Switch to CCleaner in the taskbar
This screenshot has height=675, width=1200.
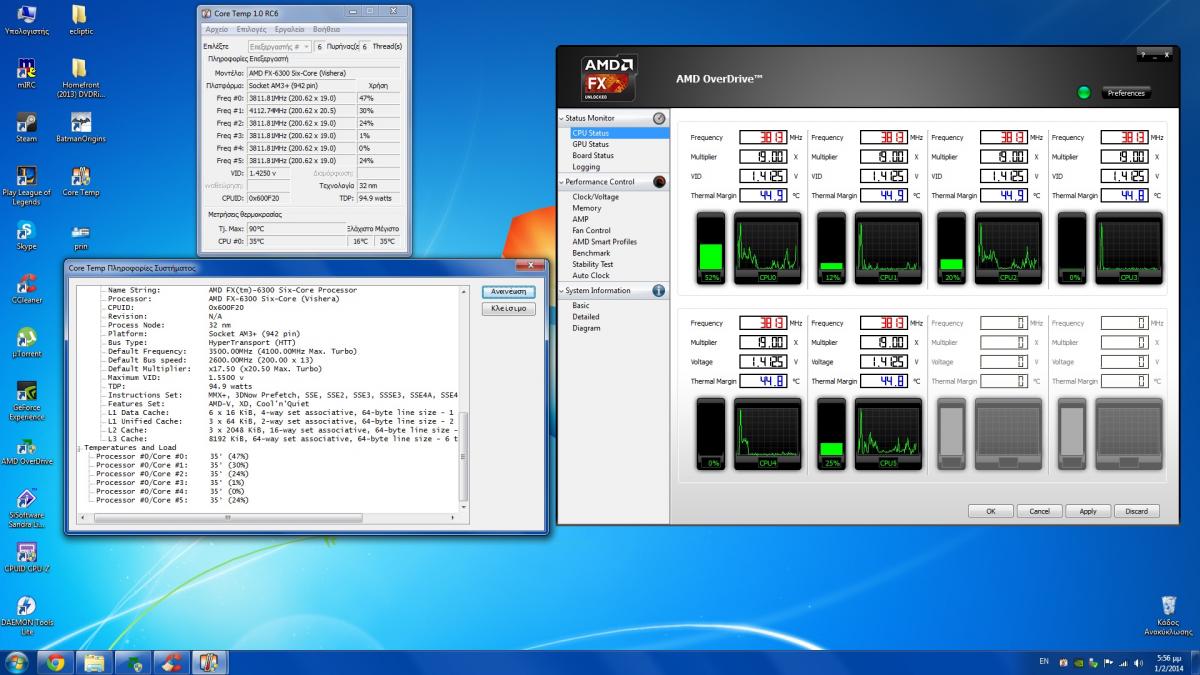click(170, 662)
